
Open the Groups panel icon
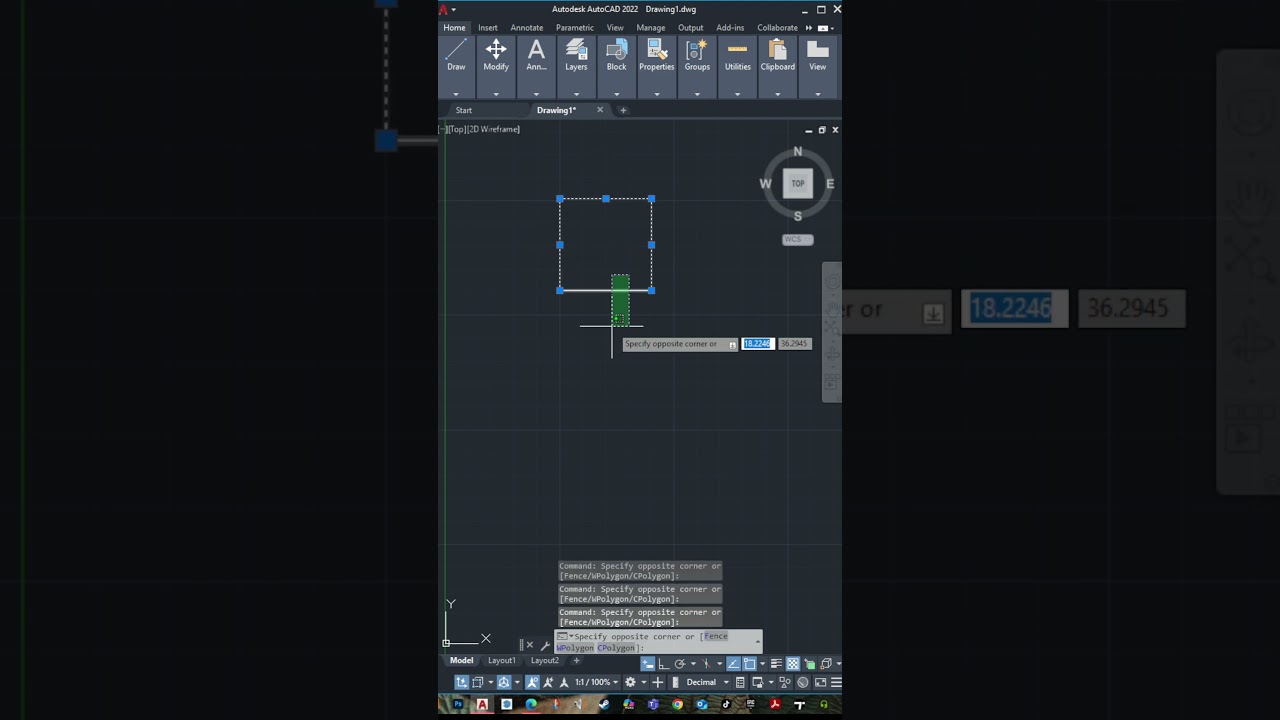[697, 50]
